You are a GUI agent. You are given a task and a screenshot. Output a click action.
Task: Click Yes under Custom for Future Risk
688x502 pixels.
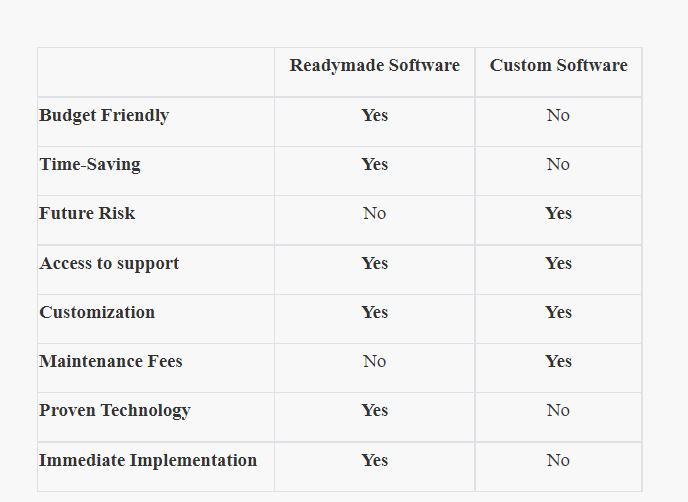(x=558, y=213)
